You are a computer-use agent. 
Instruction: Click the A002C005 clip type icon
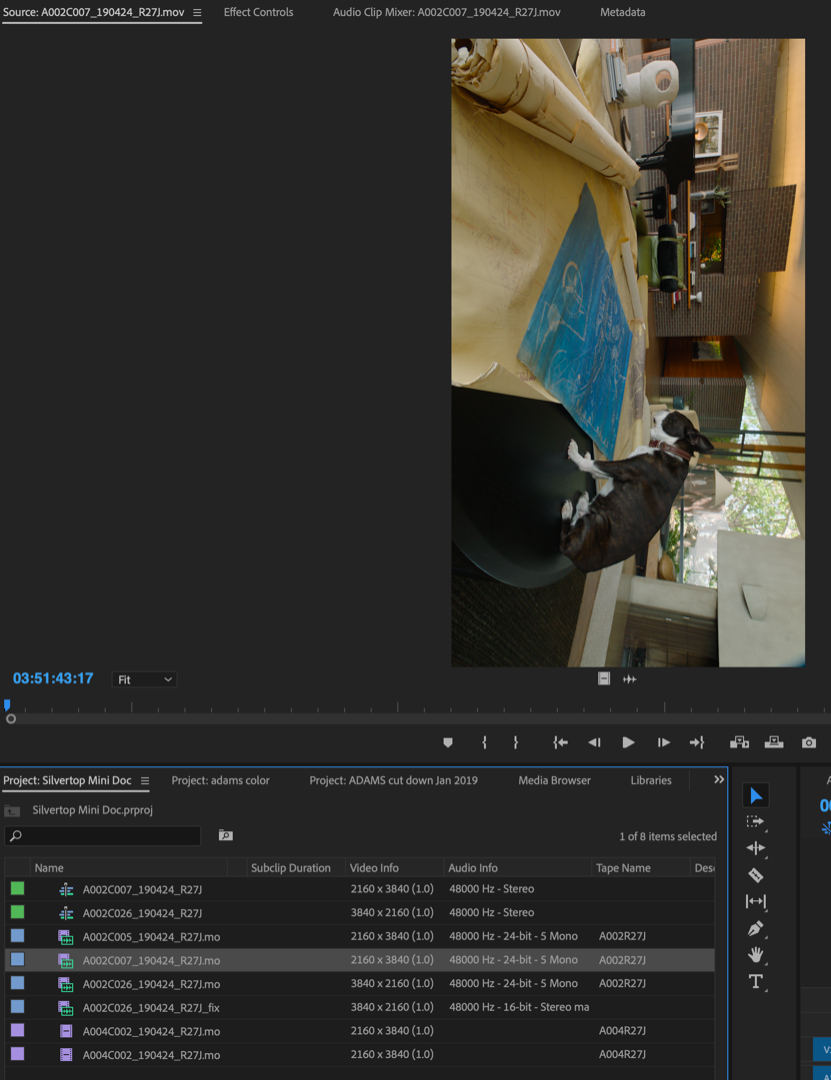[65, 937]
